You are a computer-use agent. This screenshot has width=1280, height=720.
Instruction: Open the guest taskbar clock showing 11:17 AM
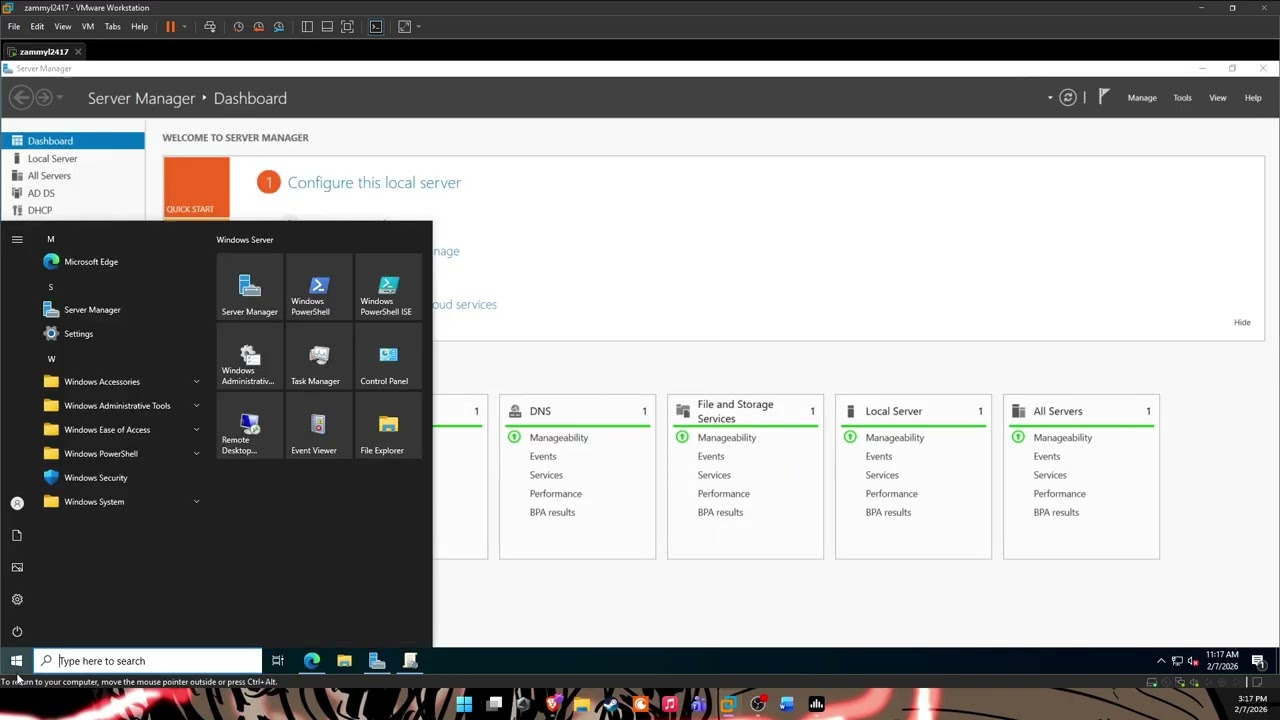[1222, 661]
